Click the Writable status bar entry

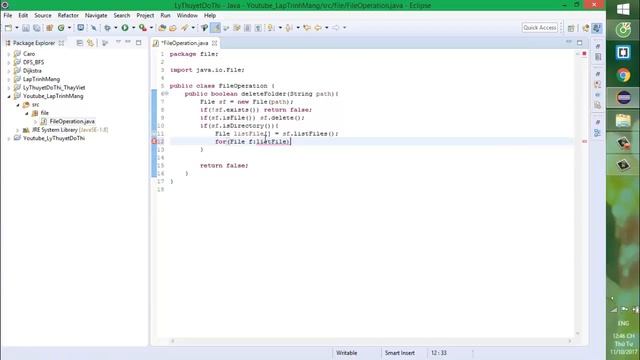coord(347,353)
